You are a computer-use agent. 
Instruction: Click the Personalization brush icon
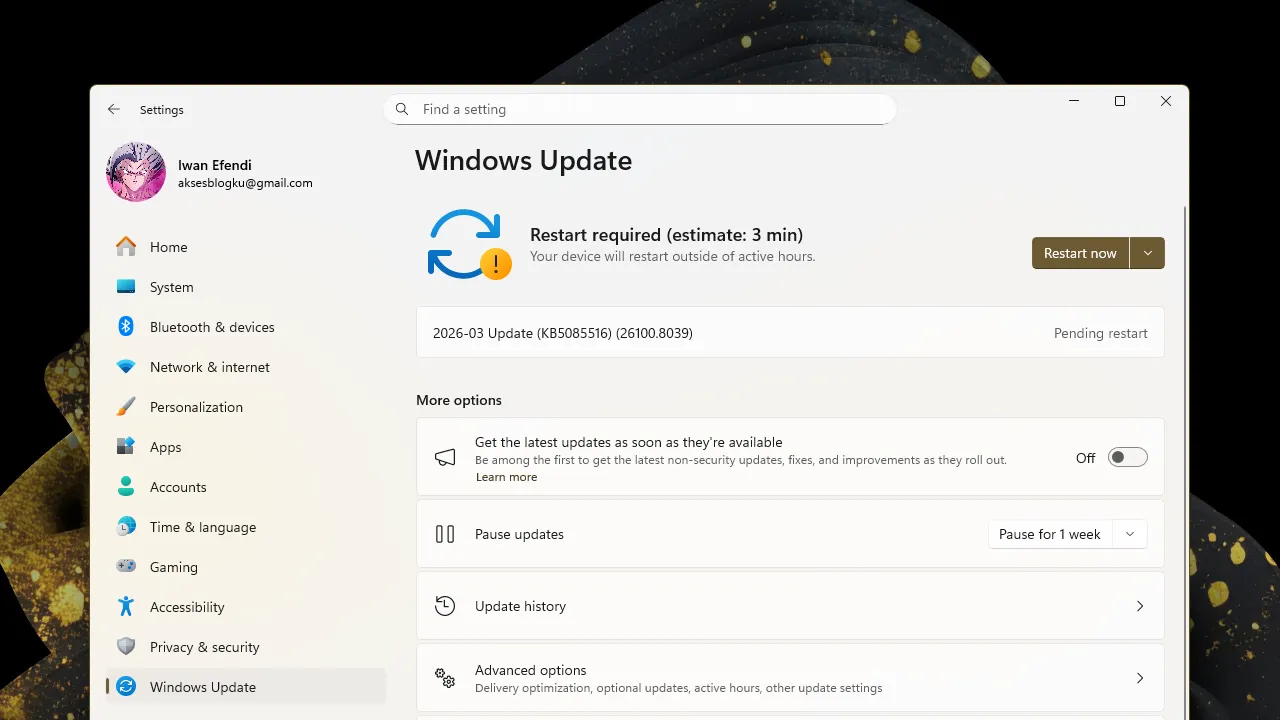tap(125, 407)
